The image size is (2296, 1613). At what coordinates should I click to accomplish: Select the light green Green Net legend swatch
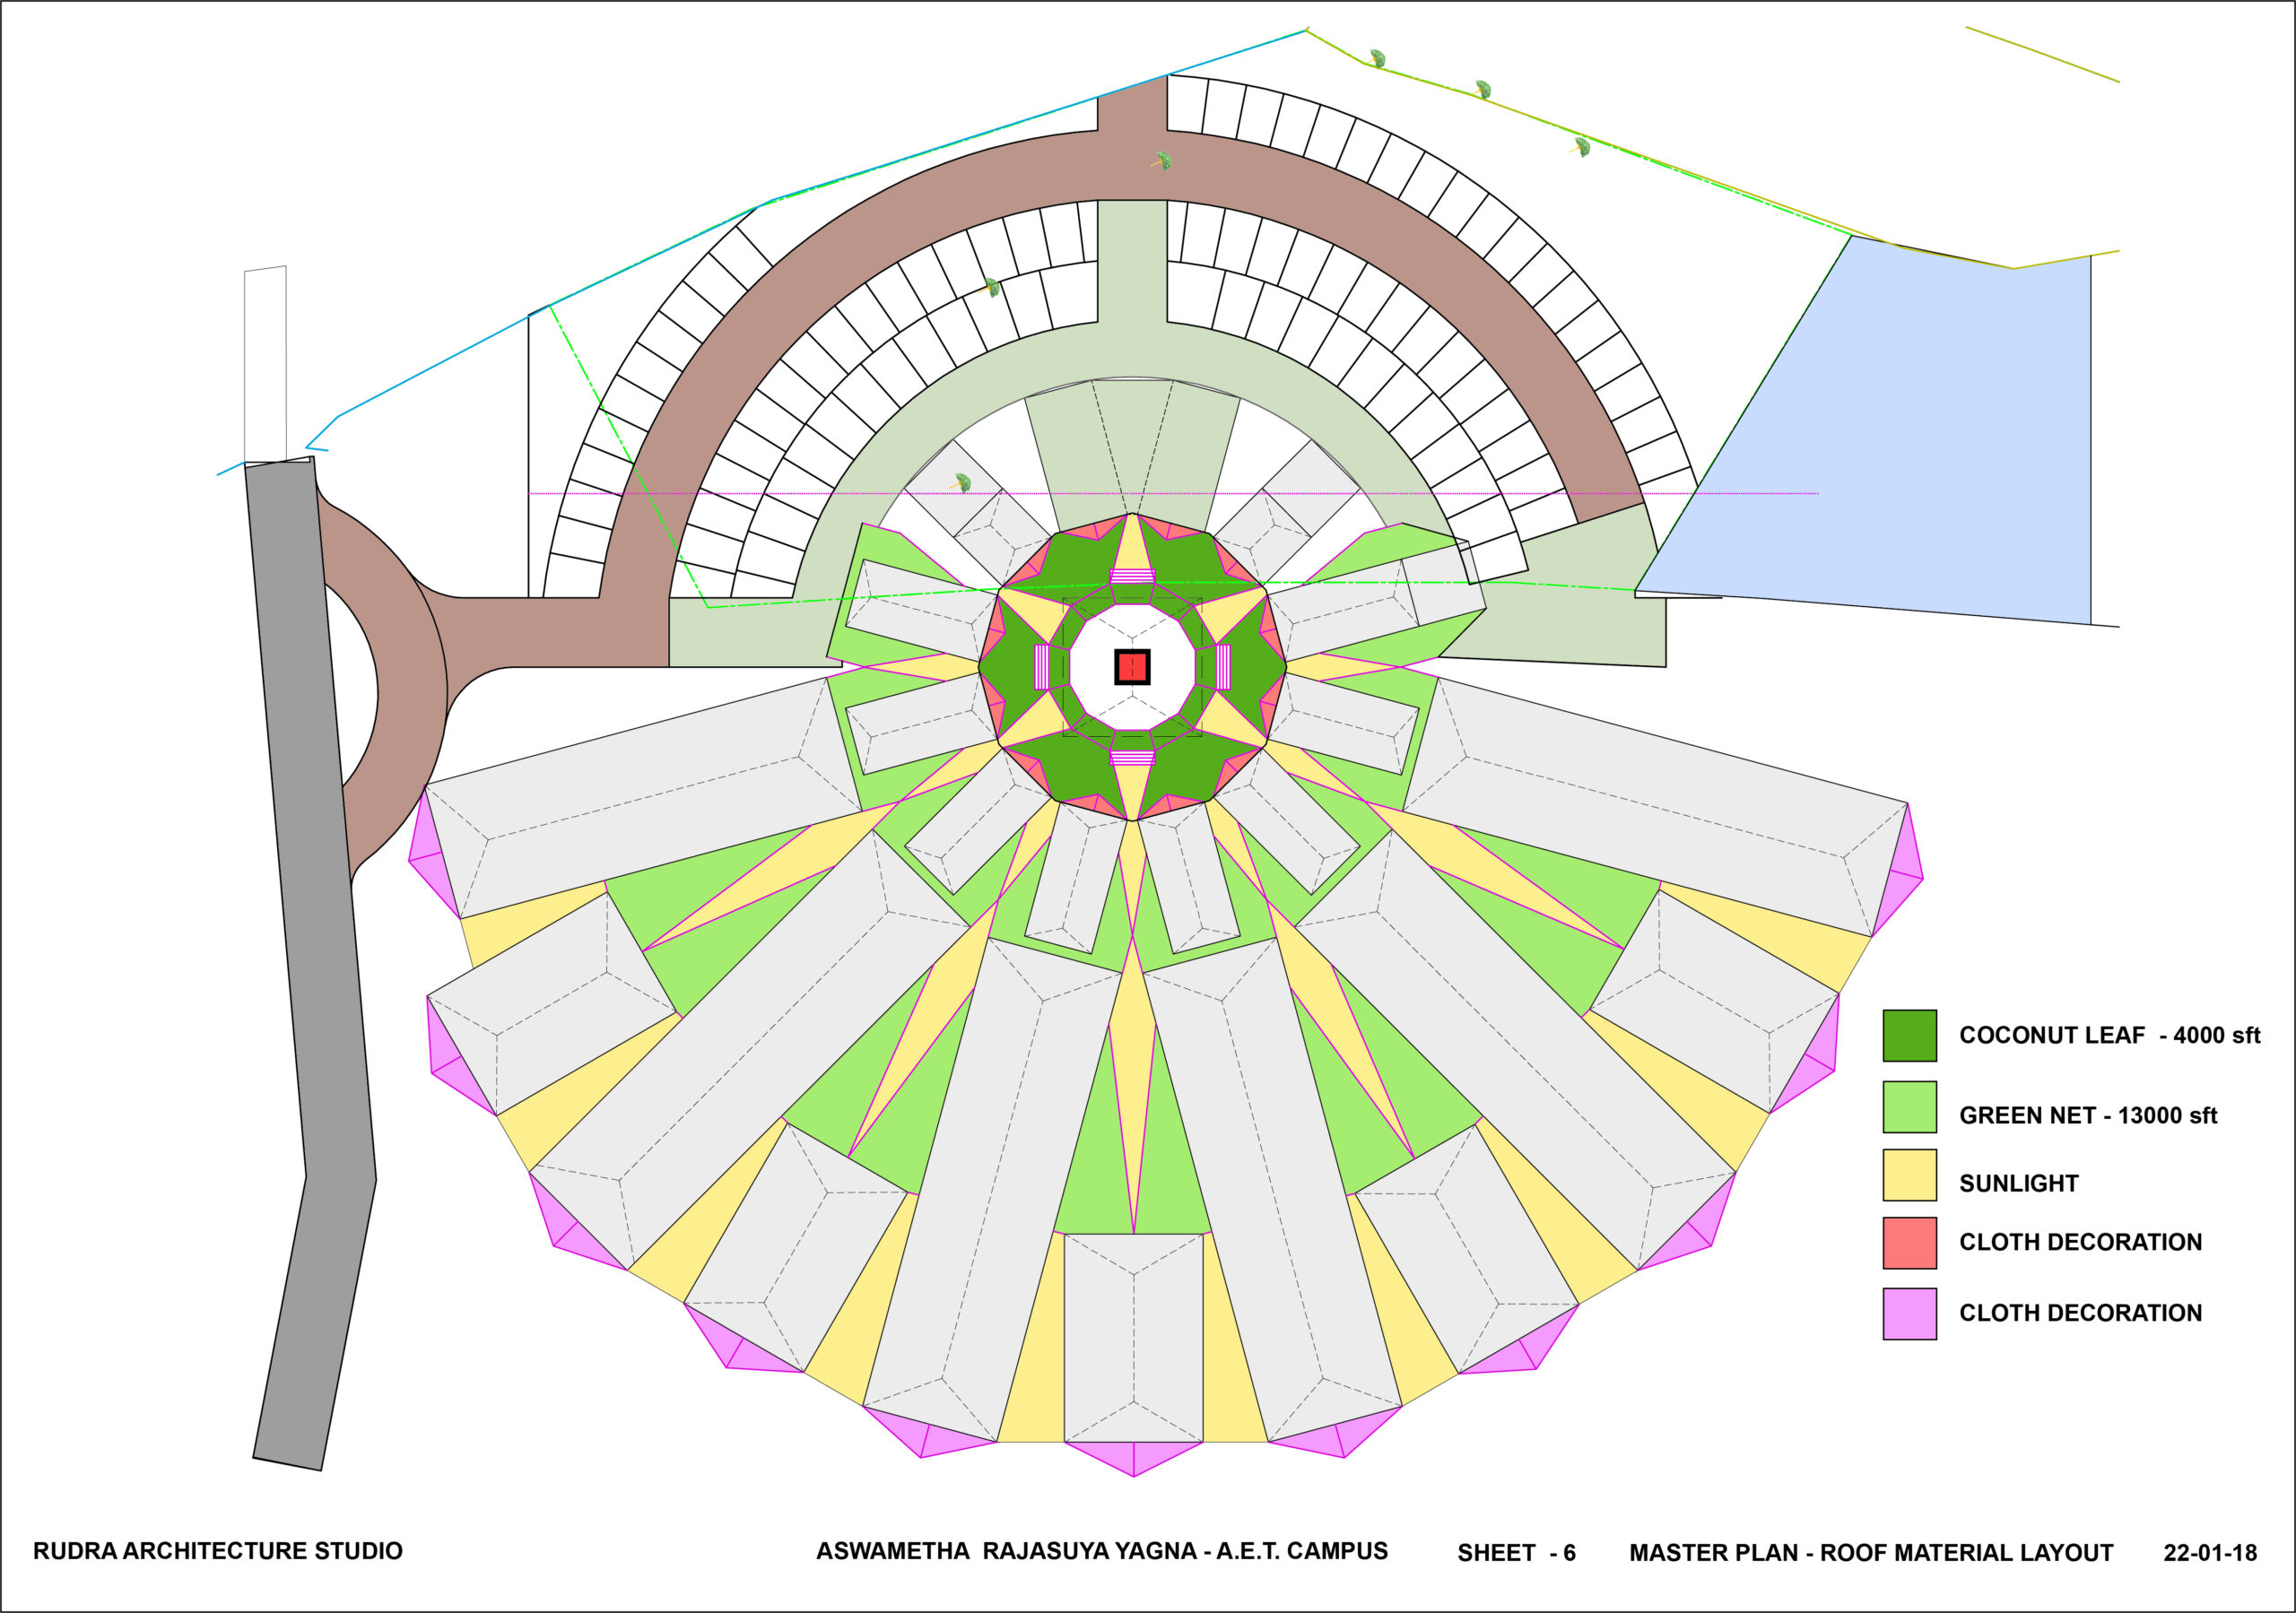1909,1107
